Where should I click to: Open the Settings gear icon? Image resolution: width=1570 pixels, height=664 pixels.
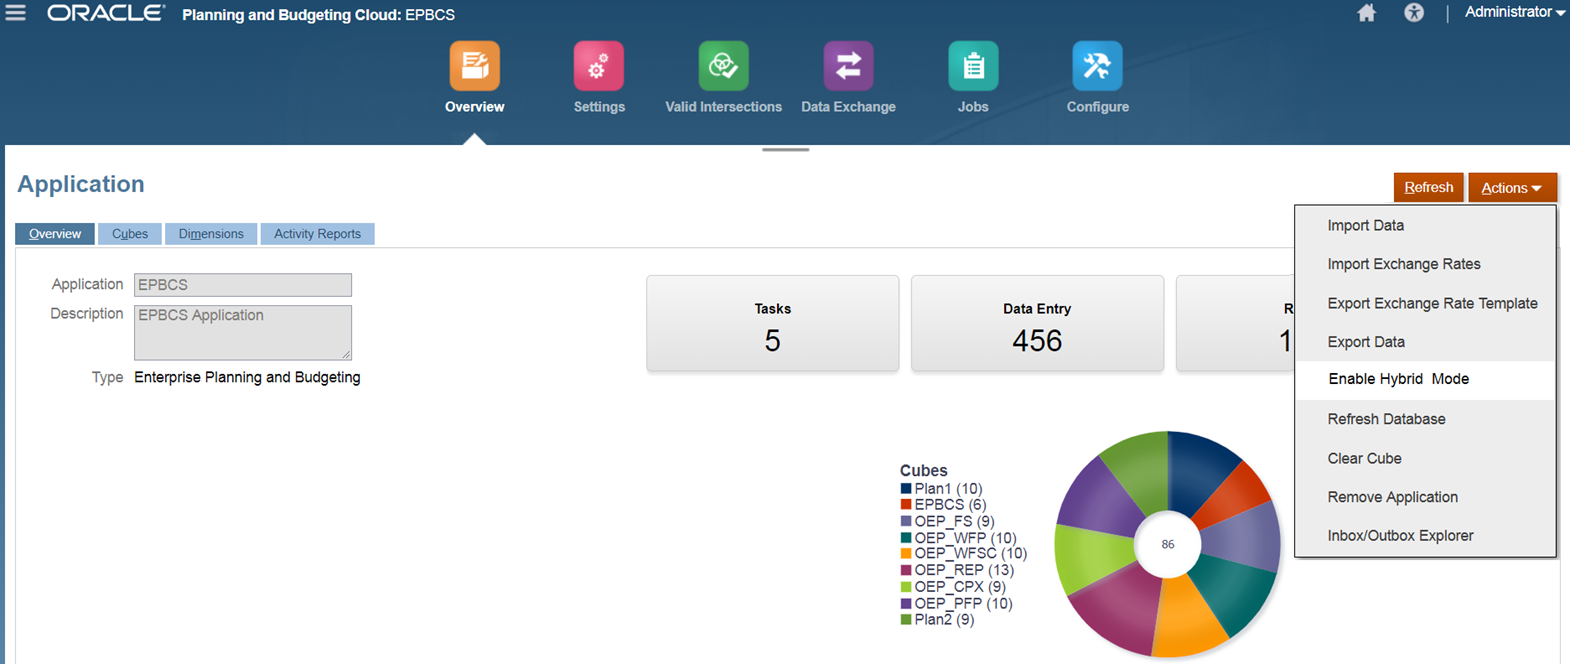click(x=599, y=66)
